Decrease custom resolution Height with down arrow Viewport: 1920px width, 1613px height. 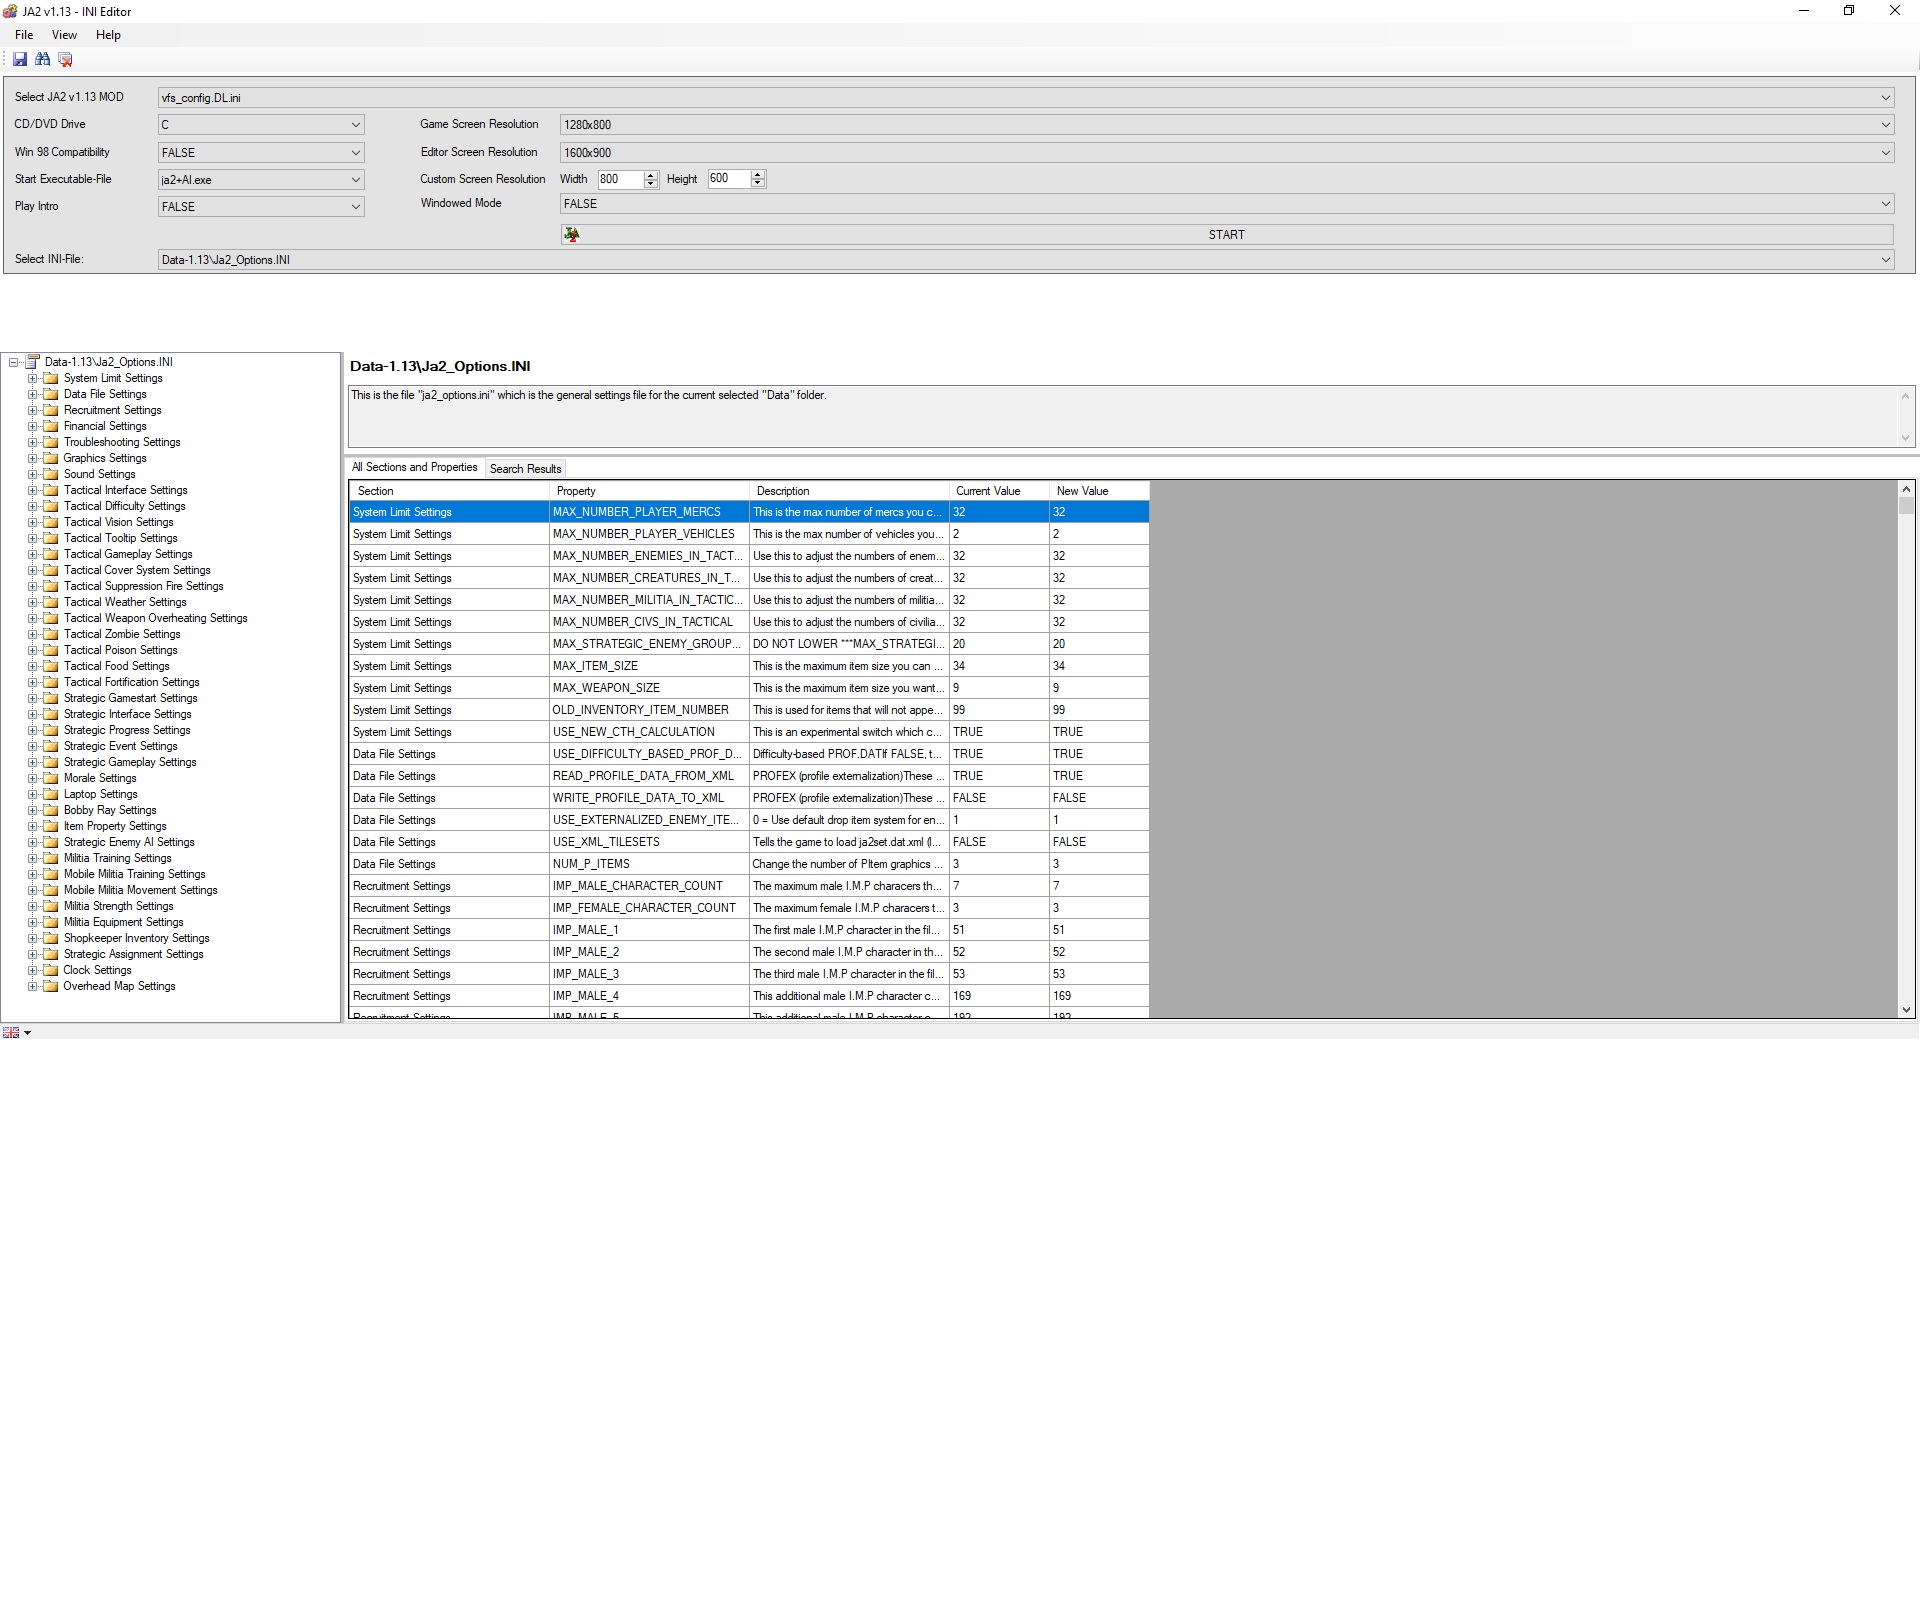click(x=758, y=183)
